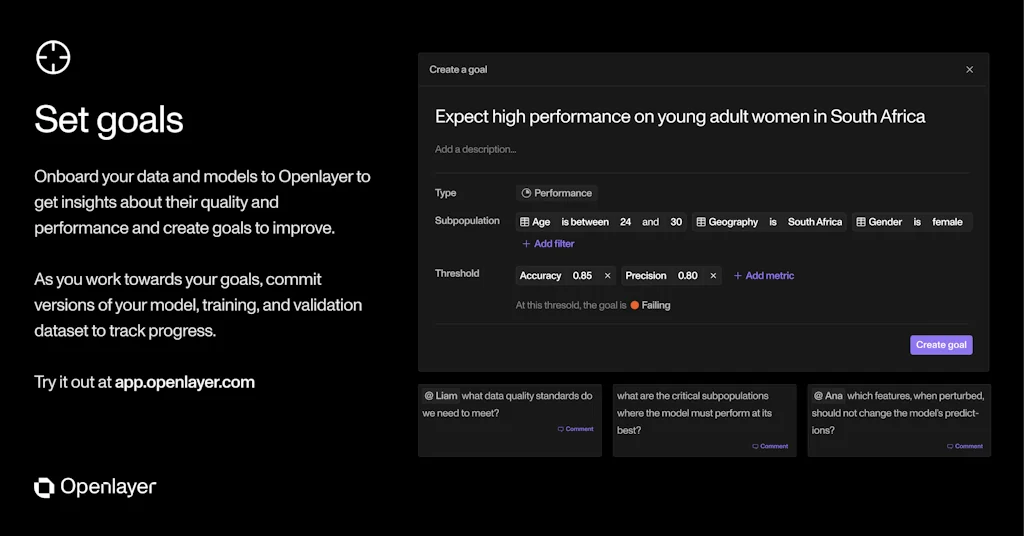Select the Precision metric name

pos(646,276)
